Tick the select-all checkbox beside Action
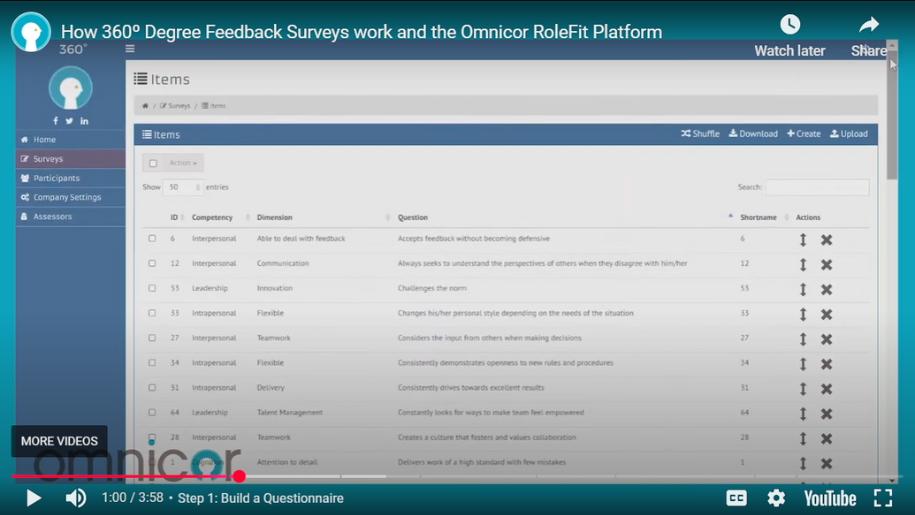915x515 pixels. pyautogui.click(x=153, y=163)
